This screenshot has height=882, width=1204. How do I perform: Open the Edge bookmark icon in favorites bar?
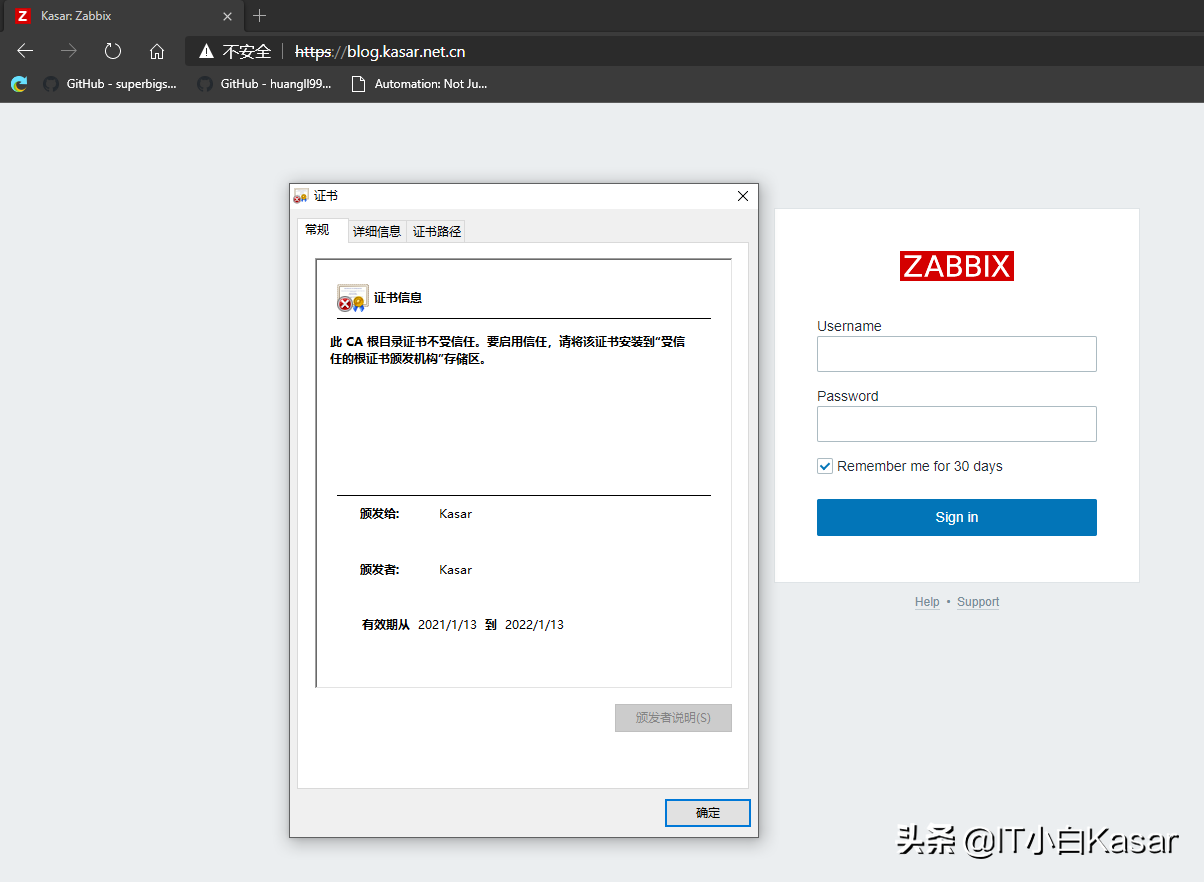19,84
